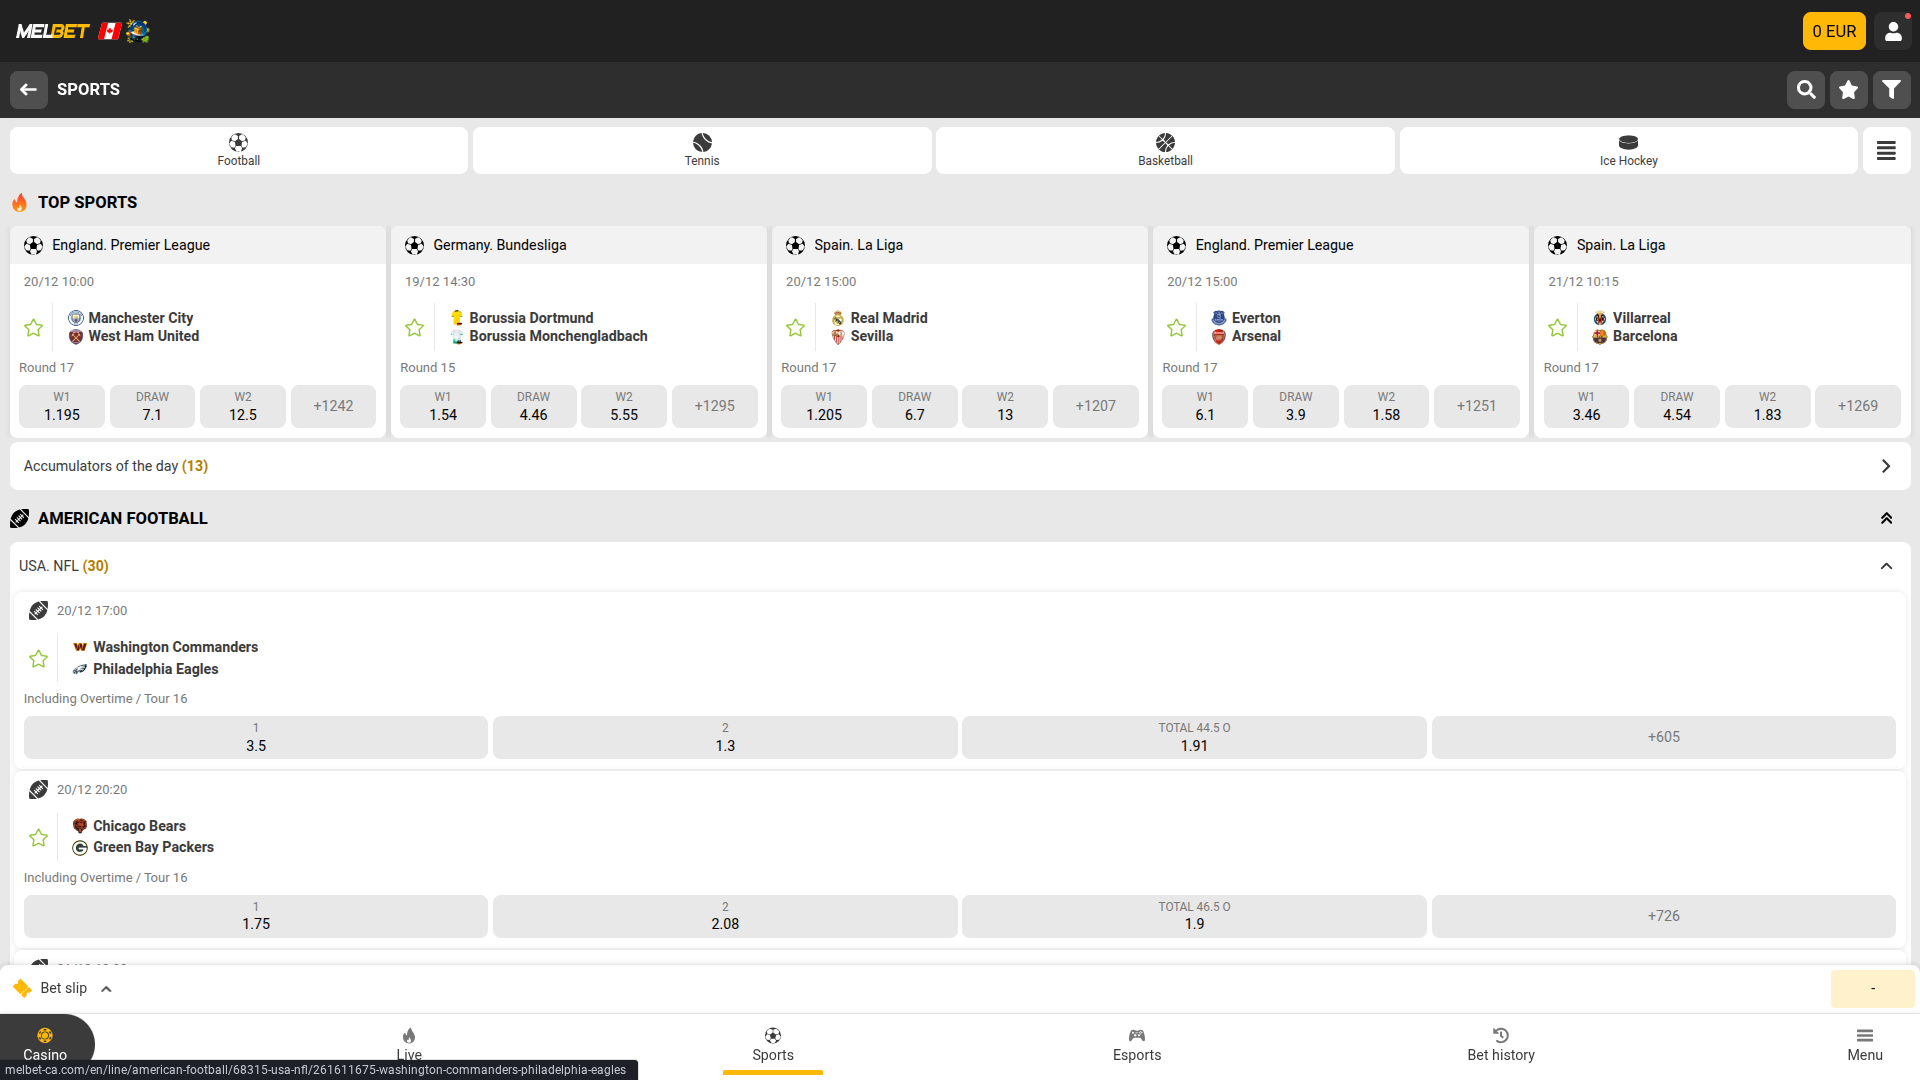Image resolution: width=1920 pixels, height=1080 pixels.
Task: Open the Esports bottom navigation tab
Action: [x=1137, y=1044]
